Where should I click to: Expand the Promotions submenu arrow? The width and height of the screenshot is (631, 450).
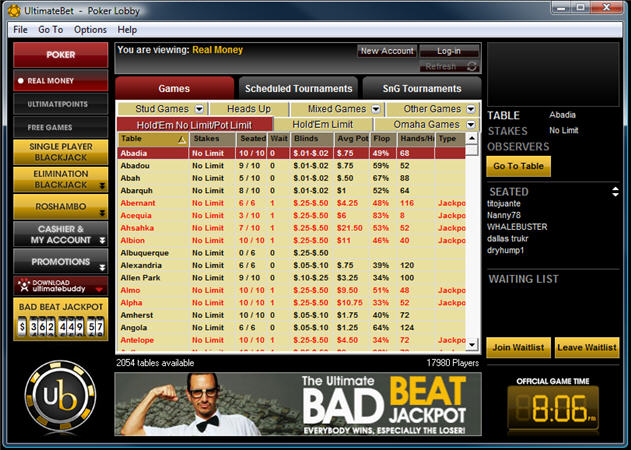click(x=102, y=267)
